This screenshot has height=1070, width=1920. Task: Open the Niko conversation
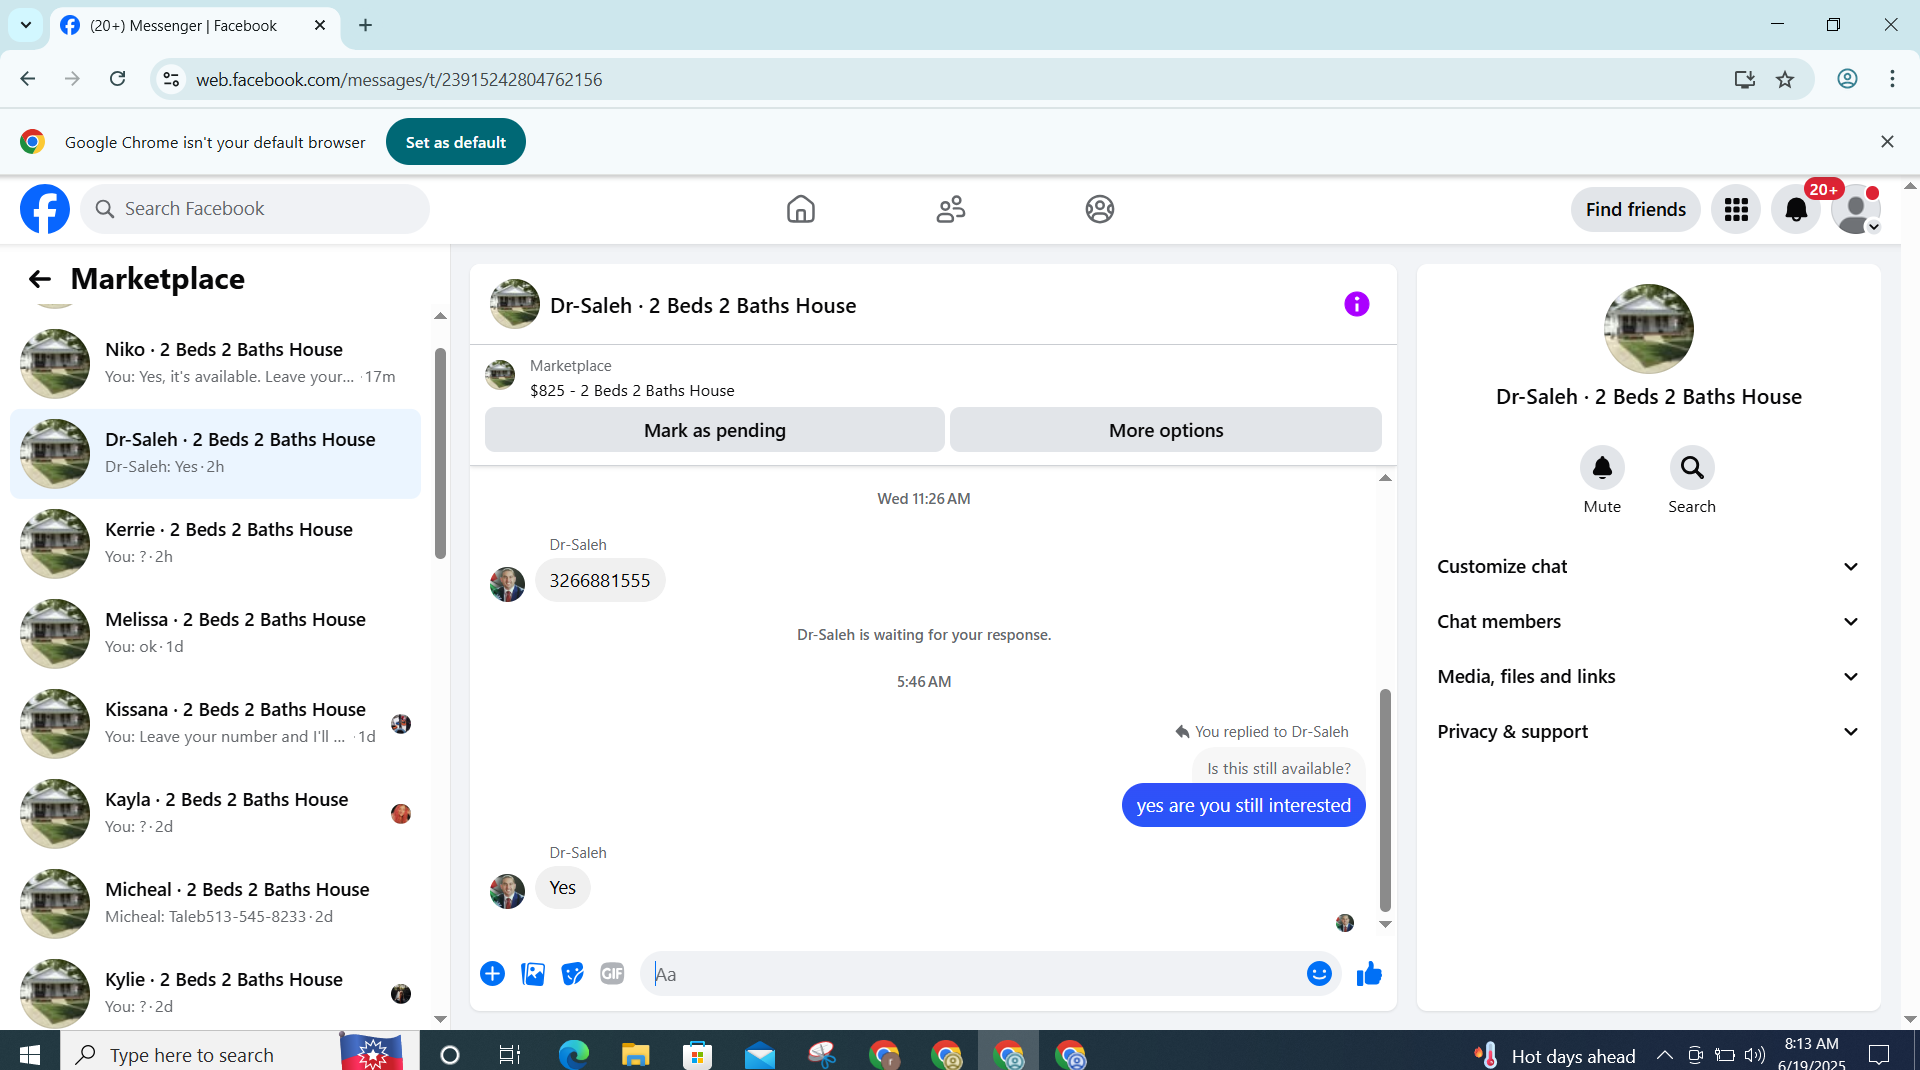[215, 363]
